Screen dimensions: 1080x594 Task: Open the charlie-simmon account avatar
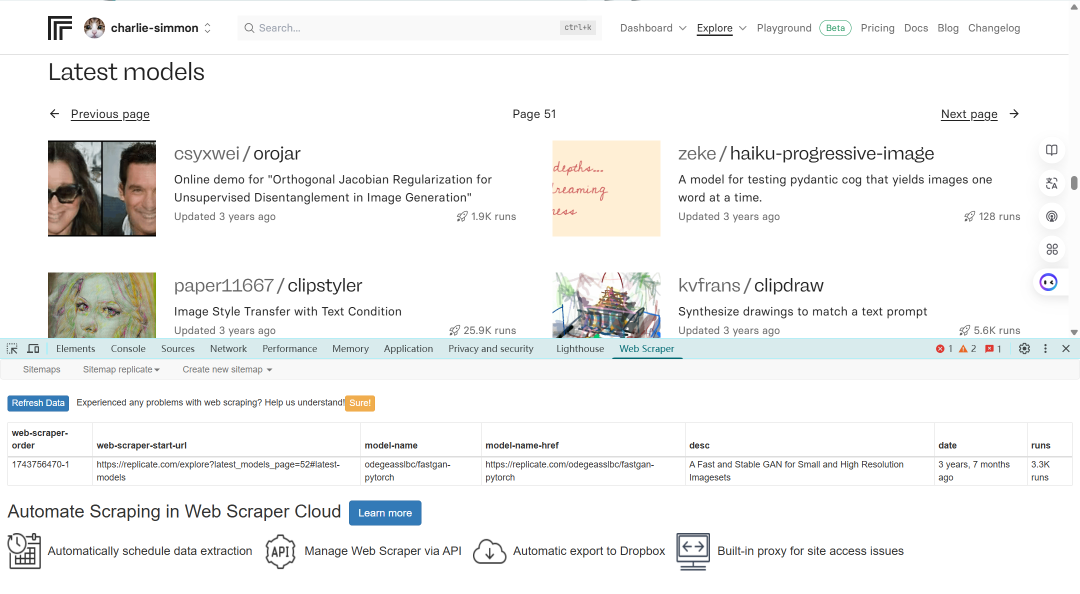pos(94,28)
